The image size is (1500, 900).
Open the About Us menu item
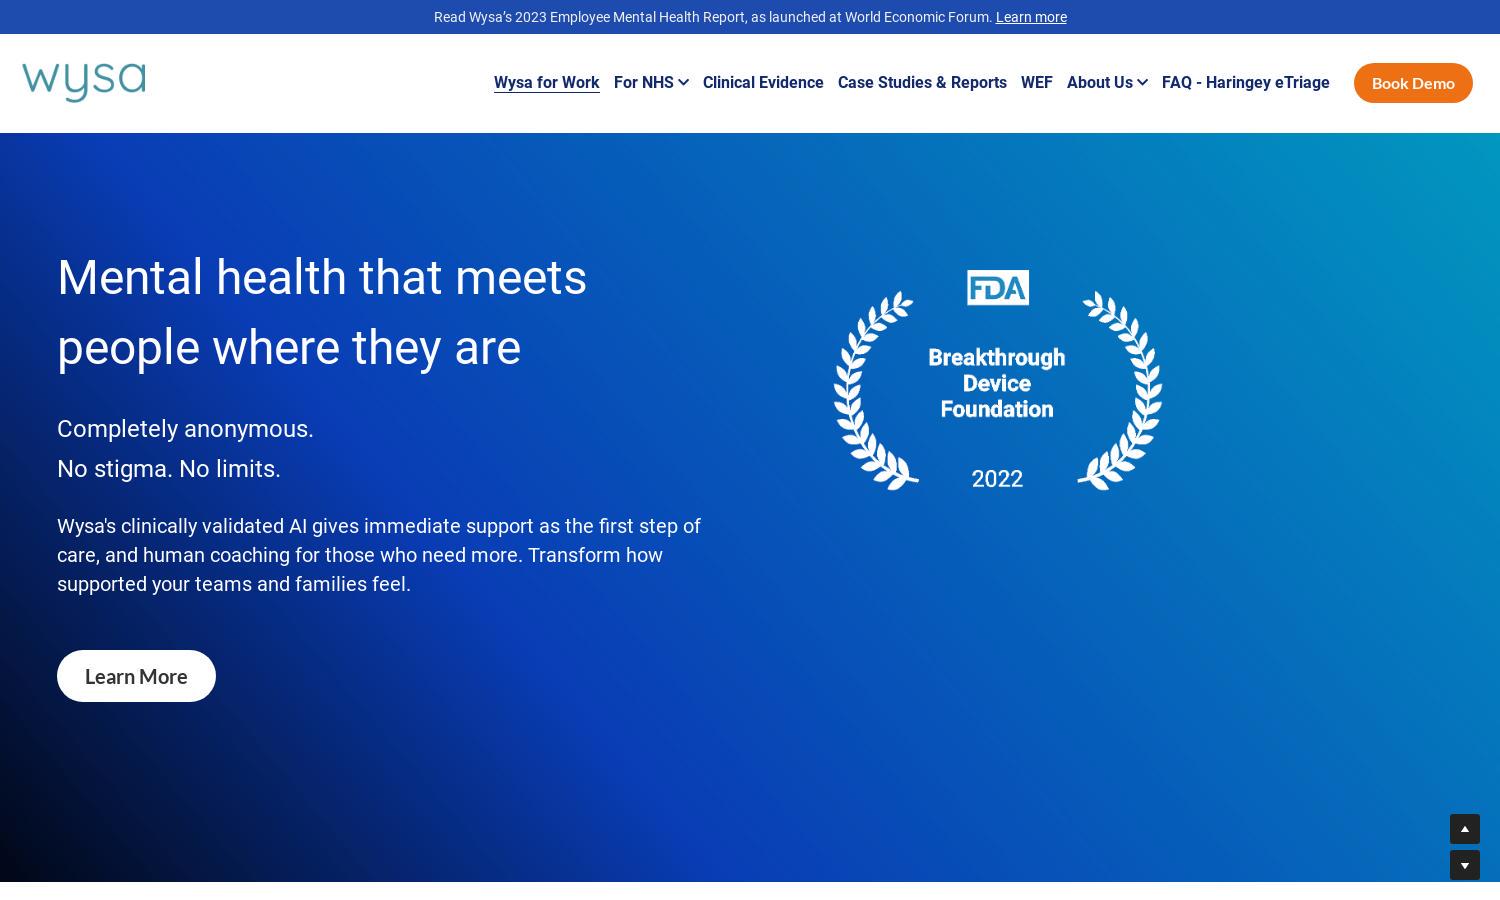(1099, 83)
